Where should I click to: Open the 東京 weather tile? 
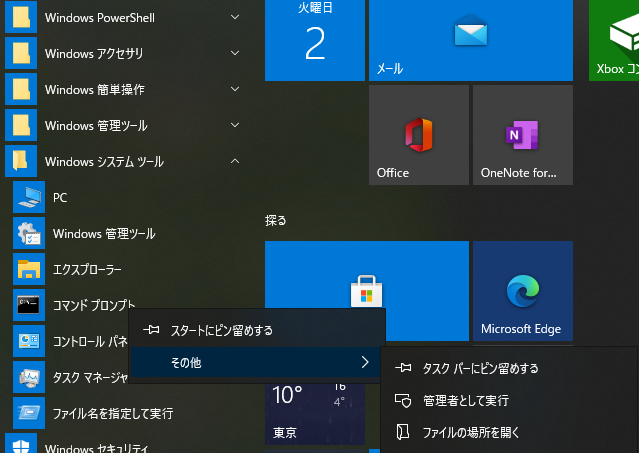coord(315,413)
